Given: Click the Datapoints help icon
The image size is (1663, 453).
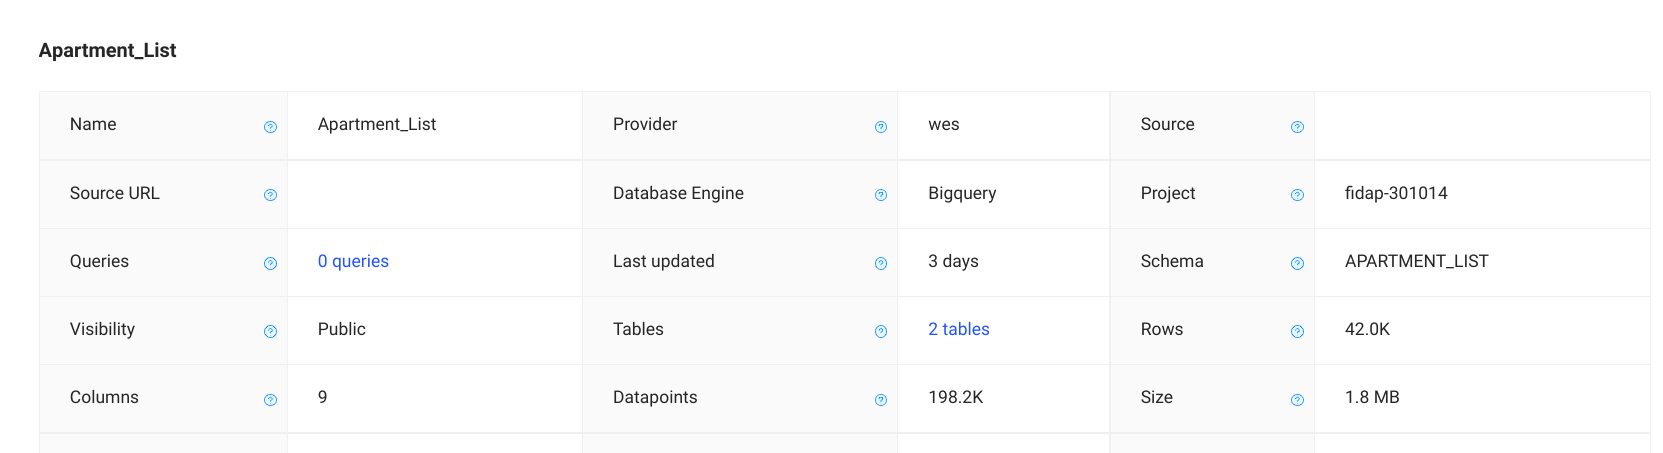Looking at the screenshot, I should (881, 400).
